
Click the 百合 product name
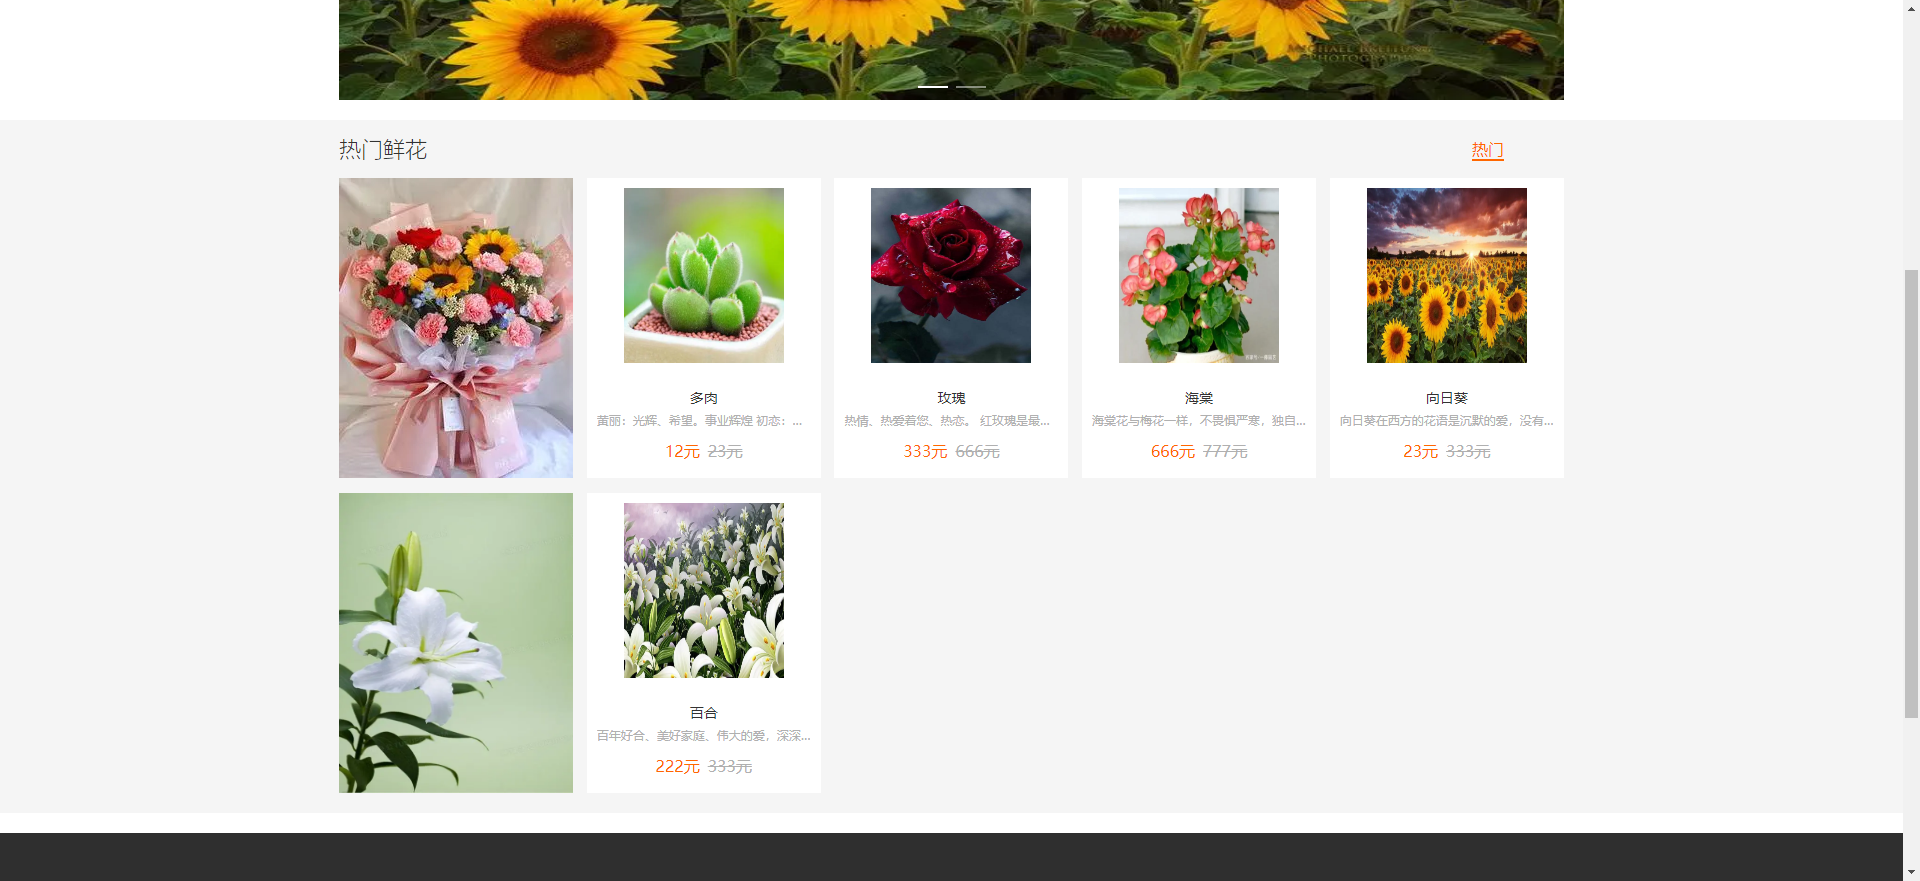(703, 713)
